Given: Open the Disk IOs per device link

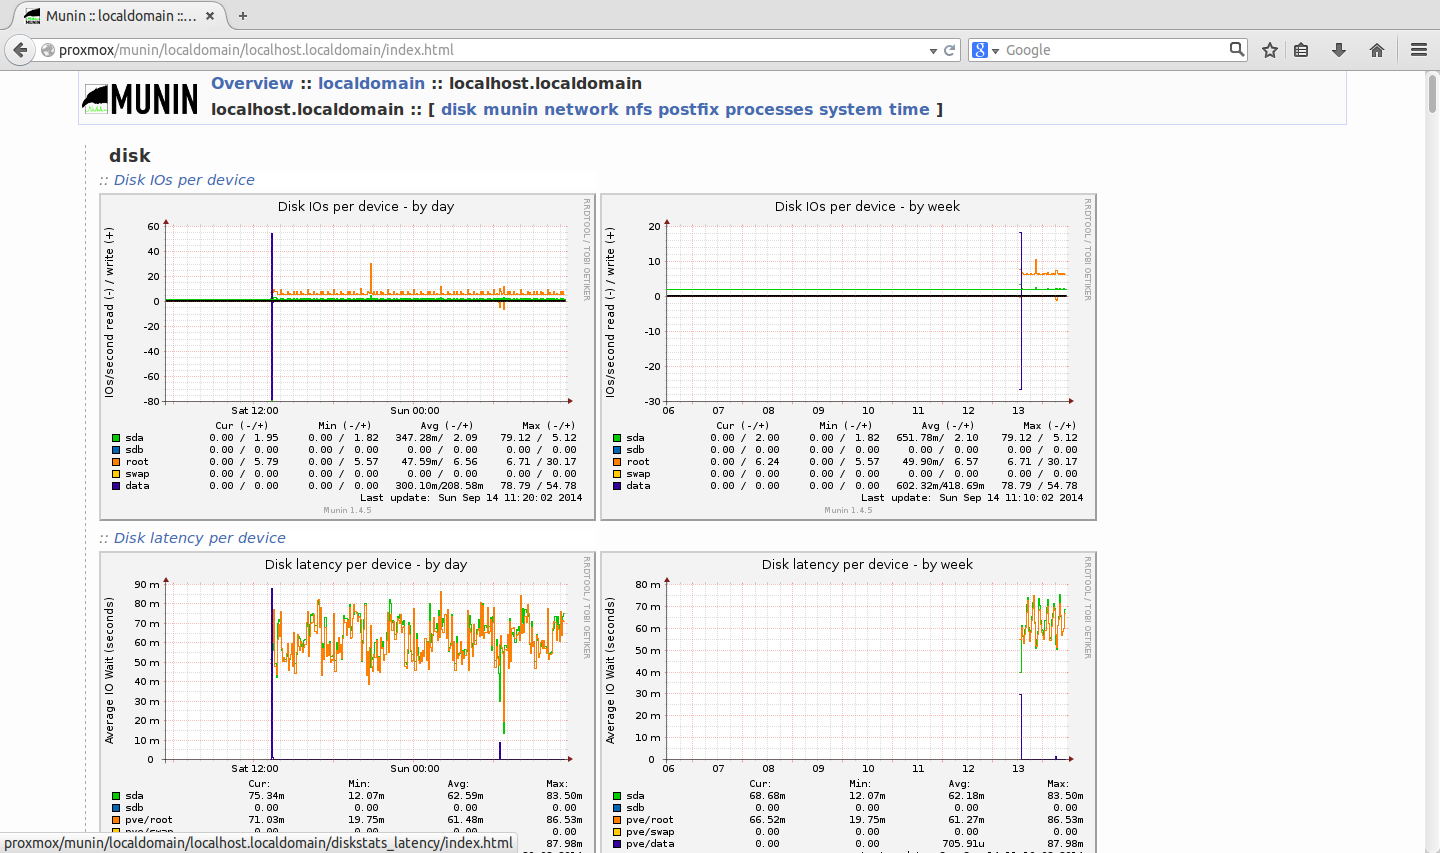Looking at the screenshot, I should tap(184, 180).
